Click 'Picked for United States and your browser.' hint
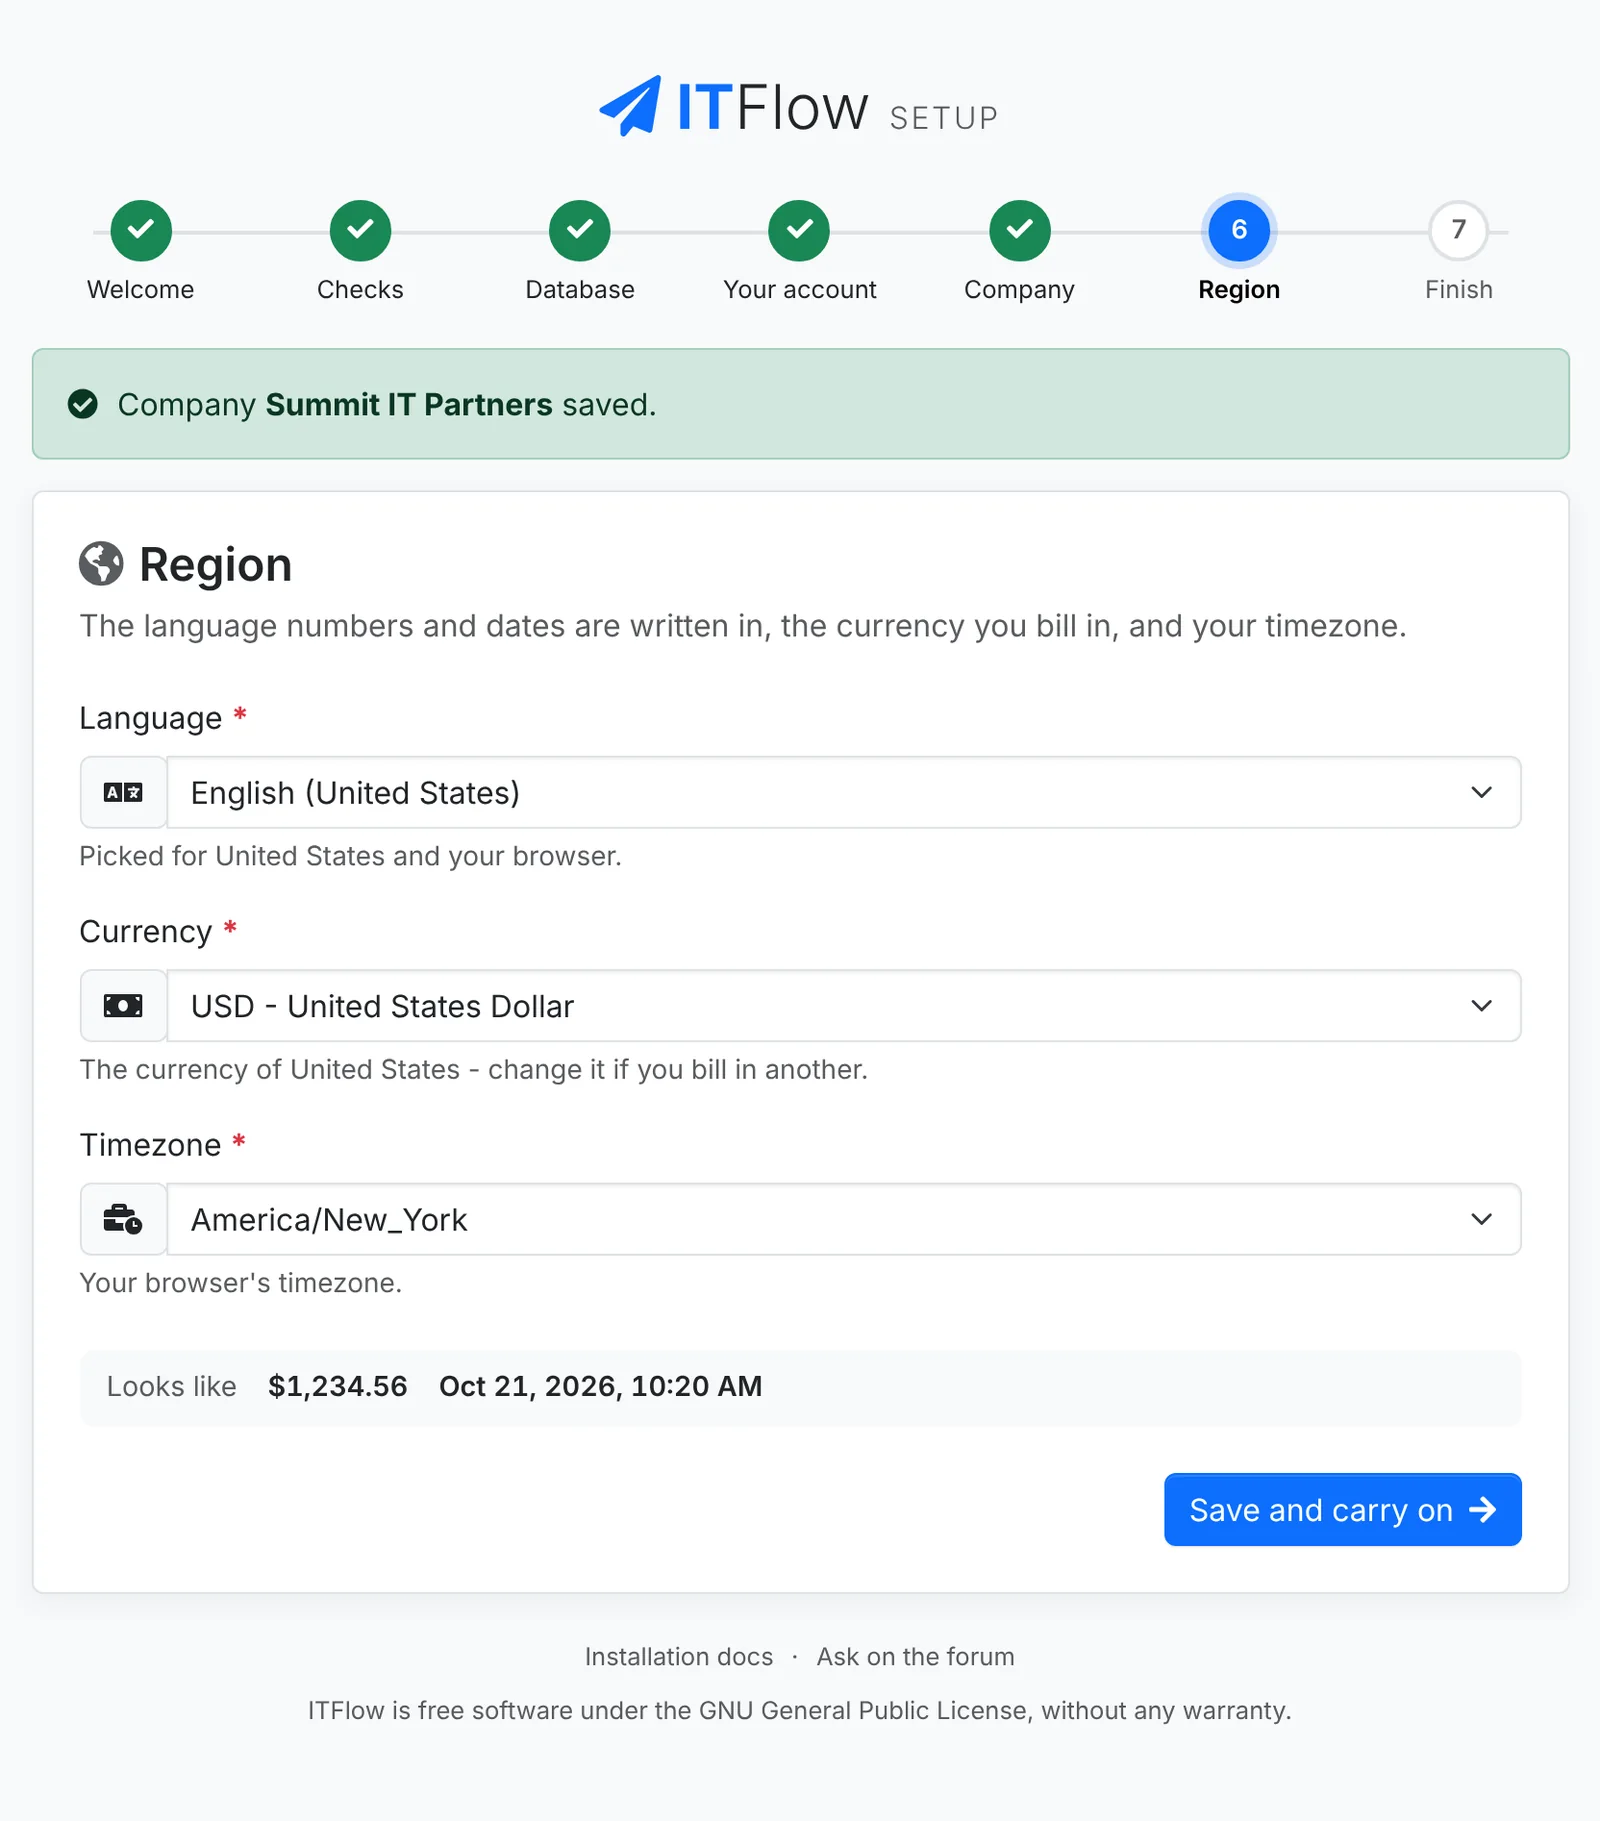Viewport: 1600px width, 1821px height. coord(350,856)
